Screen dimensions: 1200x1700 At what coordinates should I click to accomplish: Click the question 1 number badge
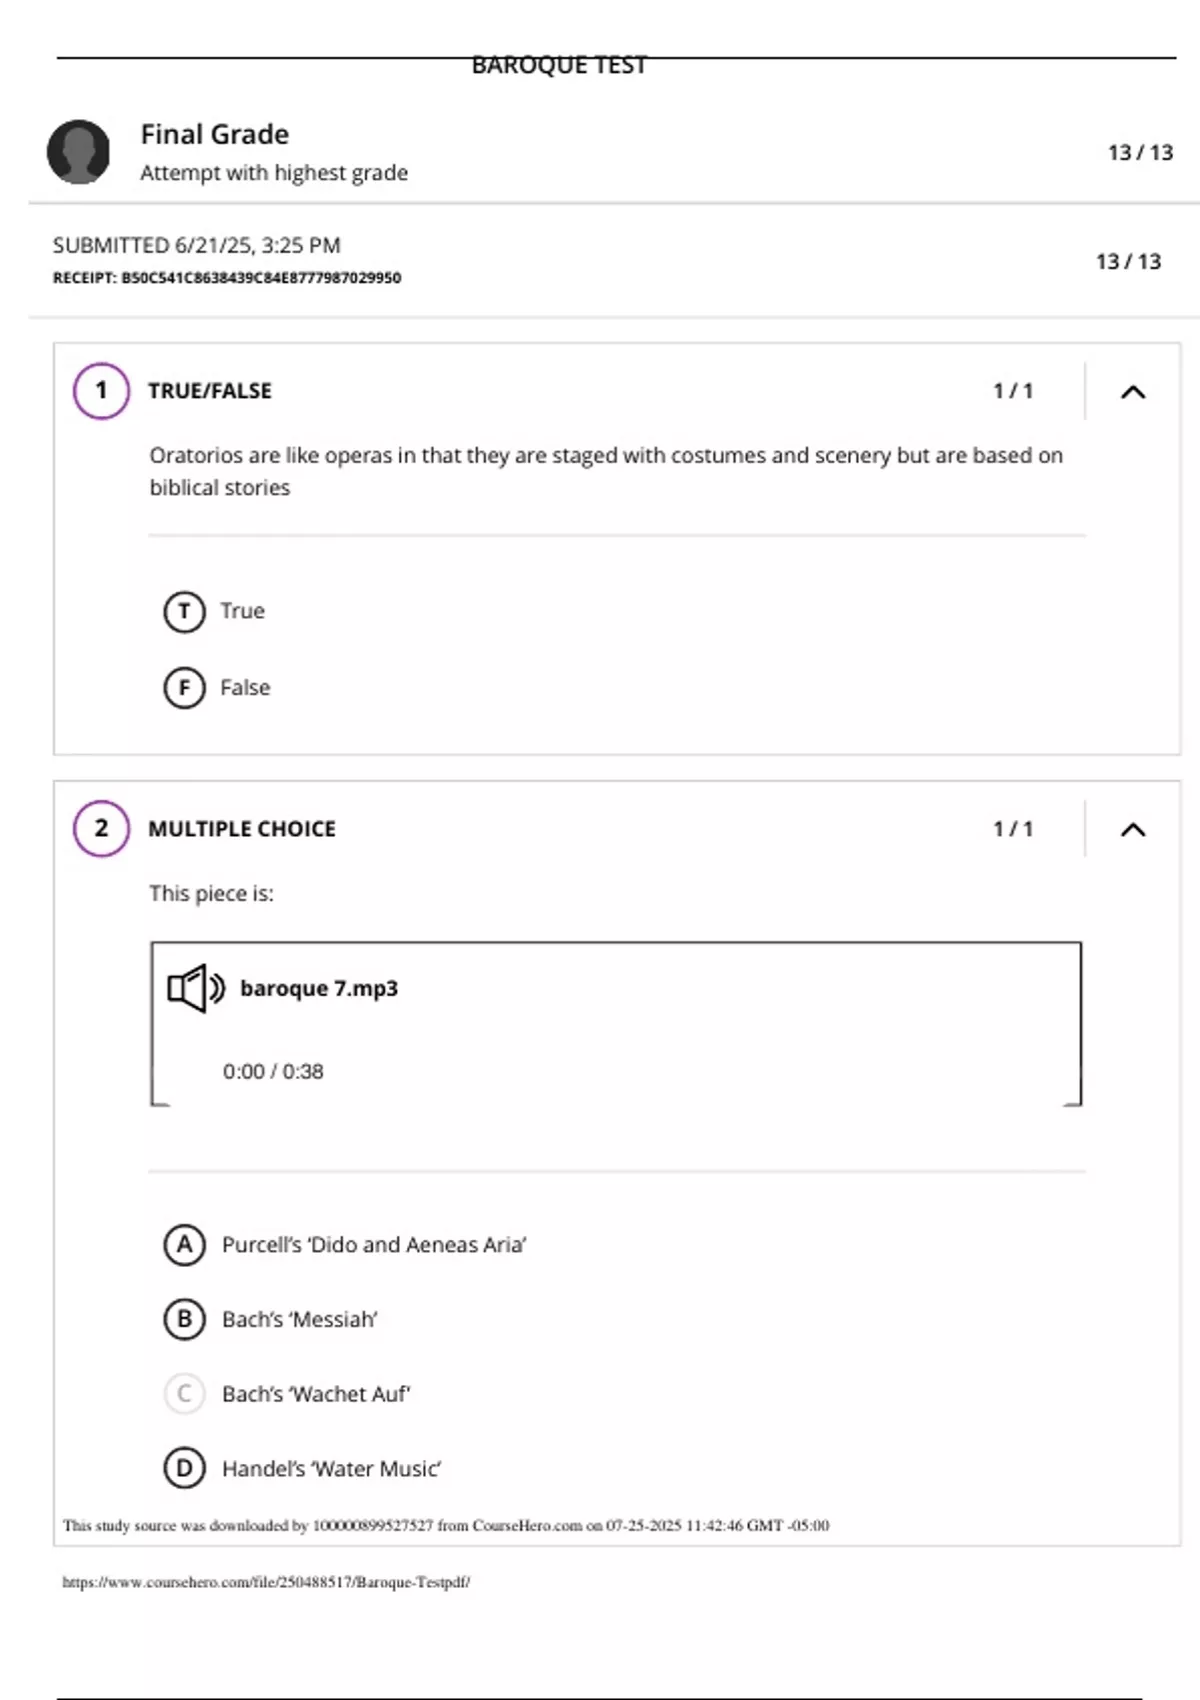coord(101,390)
